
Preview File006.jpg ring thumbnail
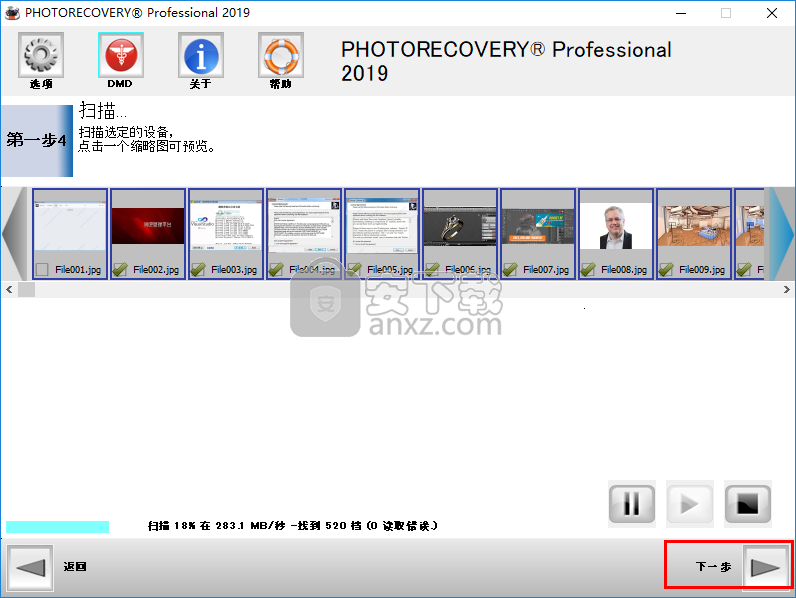point(460,226)
